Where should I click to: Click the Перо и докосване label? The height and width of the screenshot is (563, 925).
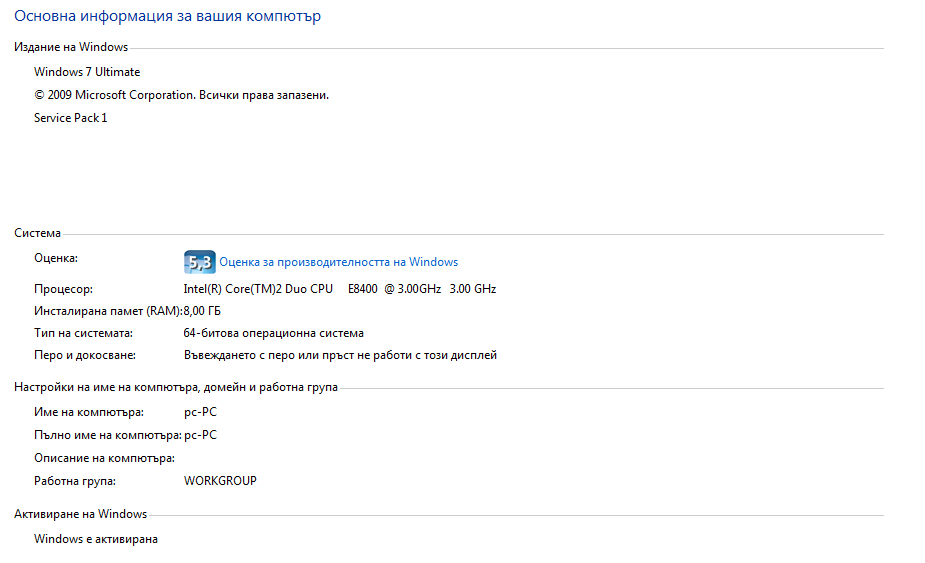[85, 355]
